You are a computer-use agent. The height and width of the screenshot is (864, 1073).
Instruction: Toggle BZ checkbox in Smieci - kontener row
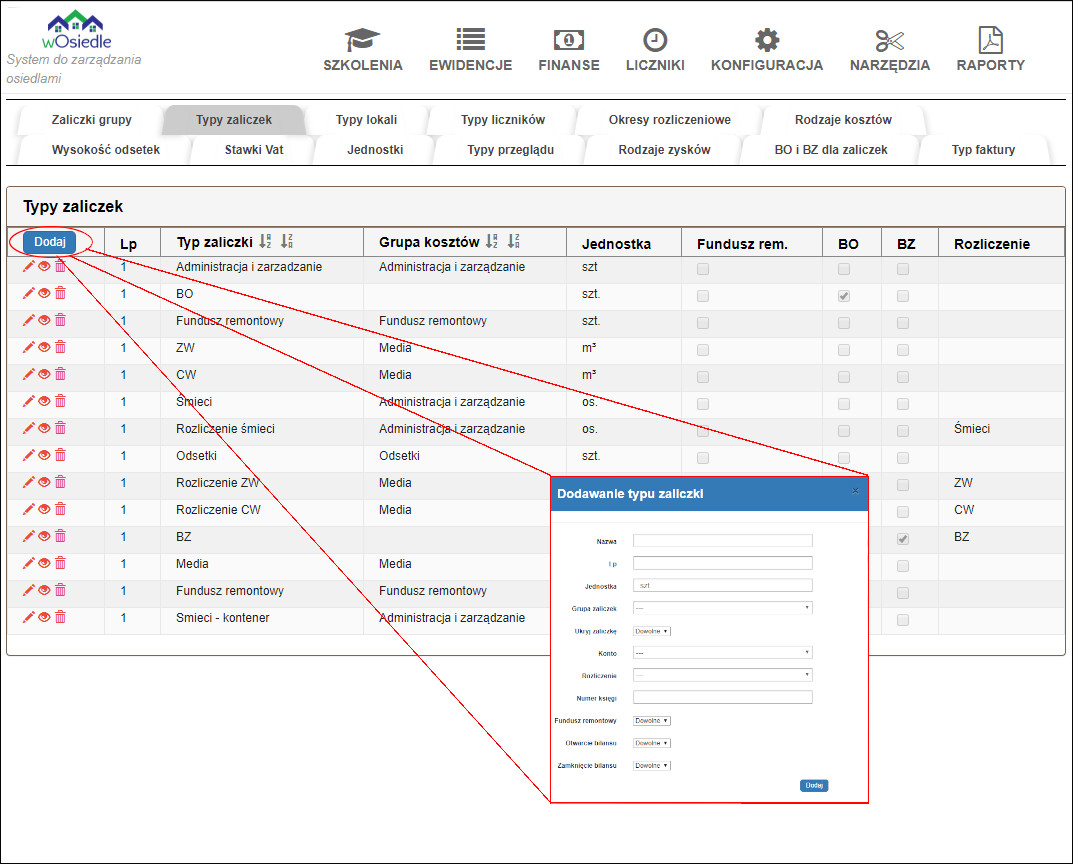coord(903,620)
